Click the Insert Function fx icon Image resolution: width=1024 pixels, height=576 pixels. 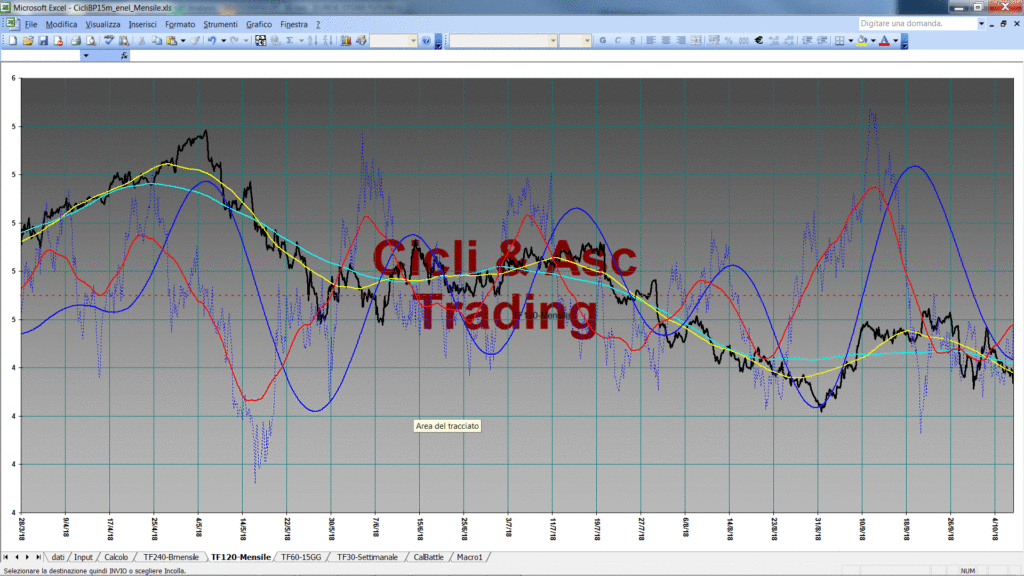(124, 56)
